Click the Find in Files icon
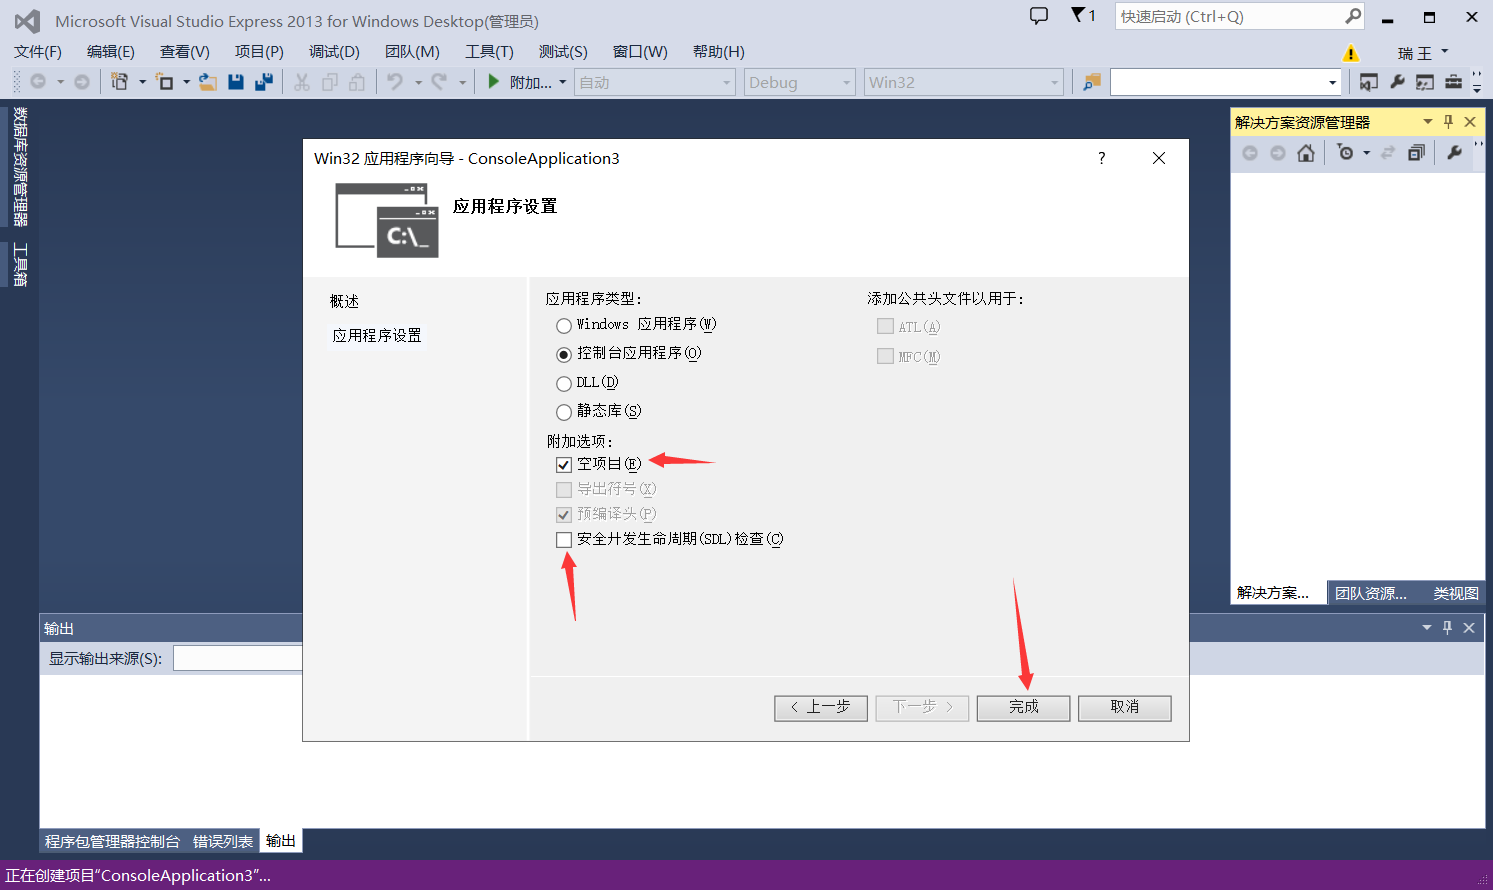 [1092, 82]
